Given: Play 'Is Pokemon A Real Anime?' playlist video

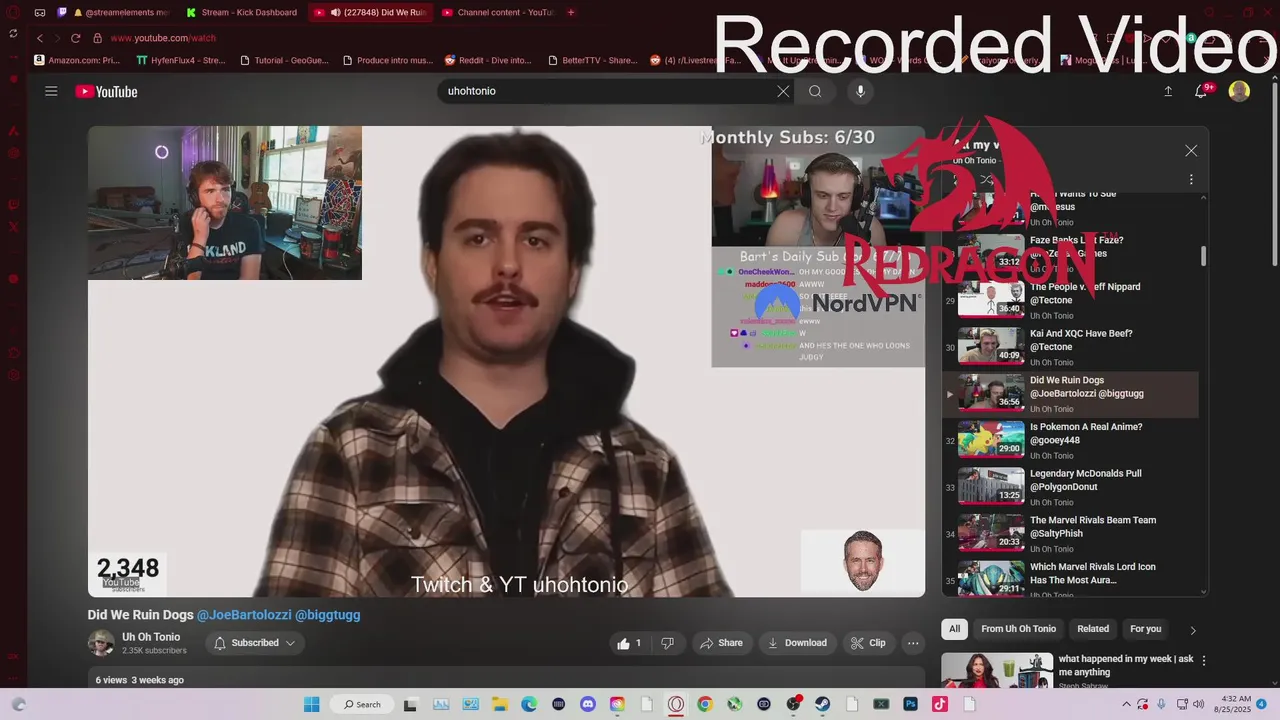Looking at the screenshot, I should click(1070, 440).
